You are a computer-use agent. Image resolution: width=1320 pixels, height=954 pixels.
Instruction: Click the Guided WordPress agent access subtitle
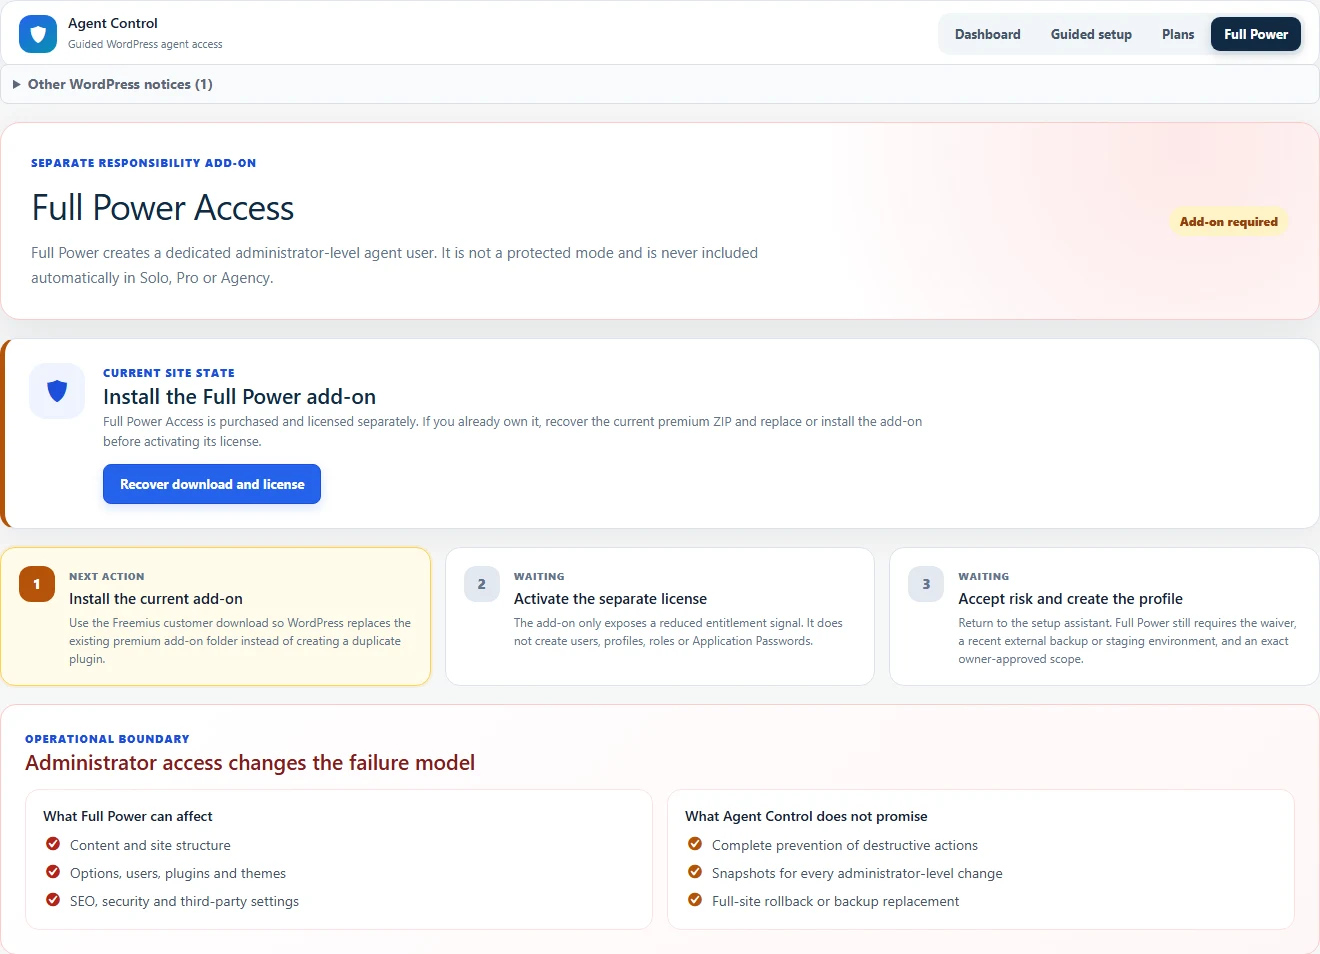click(145, 44)
